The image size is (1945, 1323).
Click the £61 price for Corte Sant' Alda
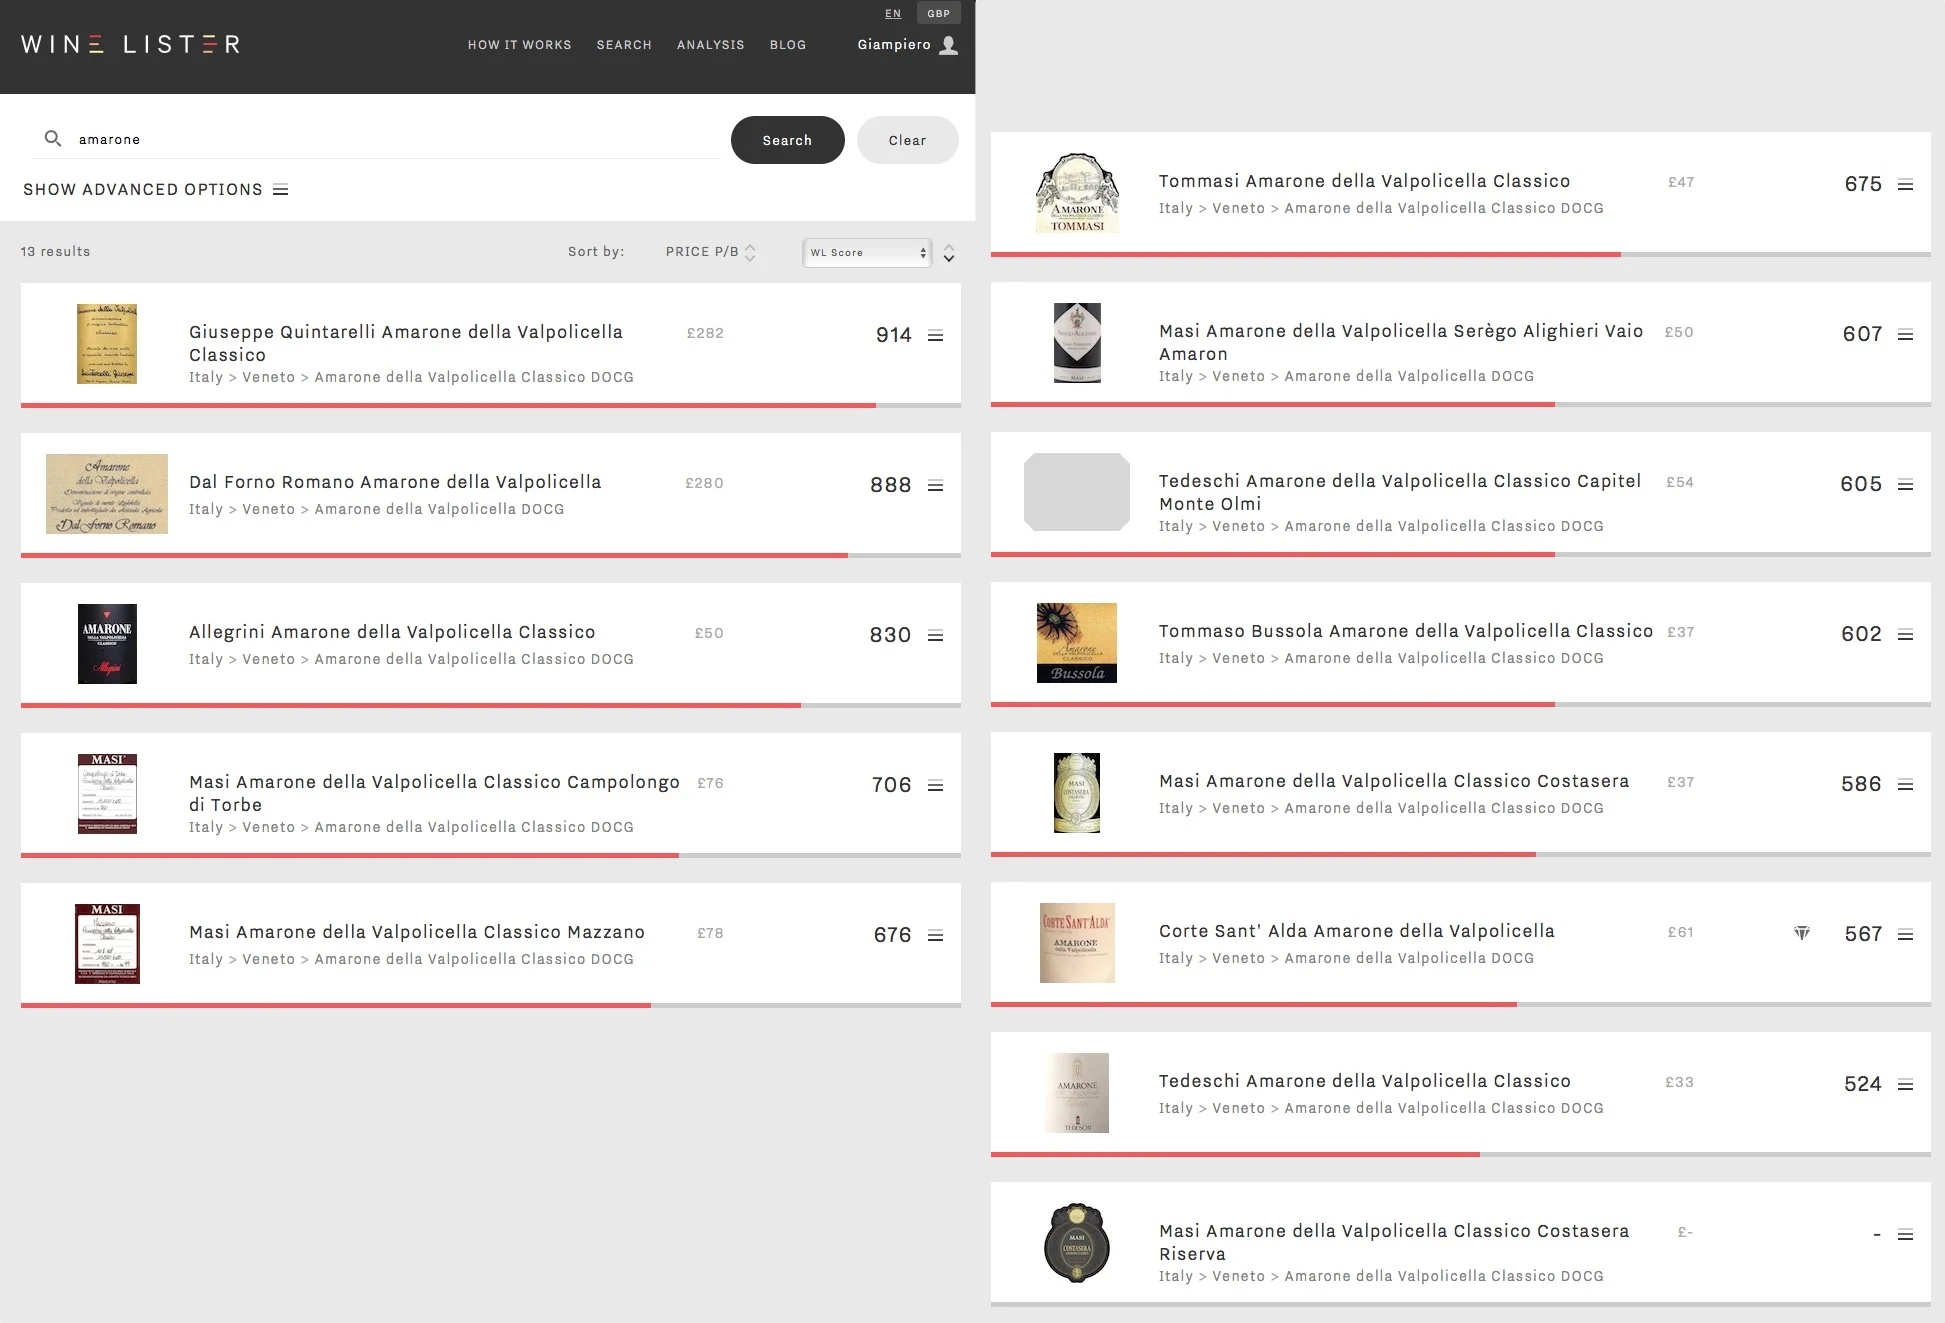1680,932
